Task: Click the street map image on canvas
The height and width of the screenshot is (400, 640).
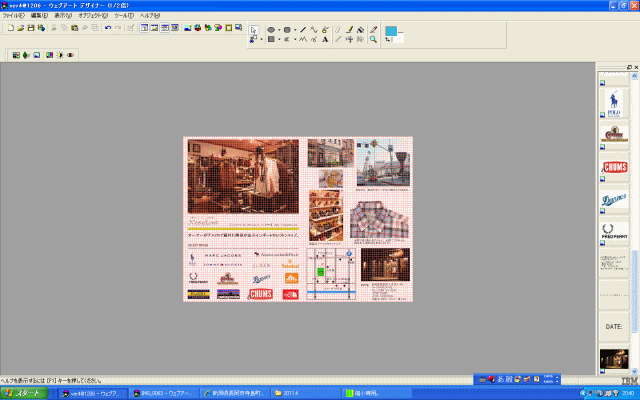Action: (x=331, y=274)
